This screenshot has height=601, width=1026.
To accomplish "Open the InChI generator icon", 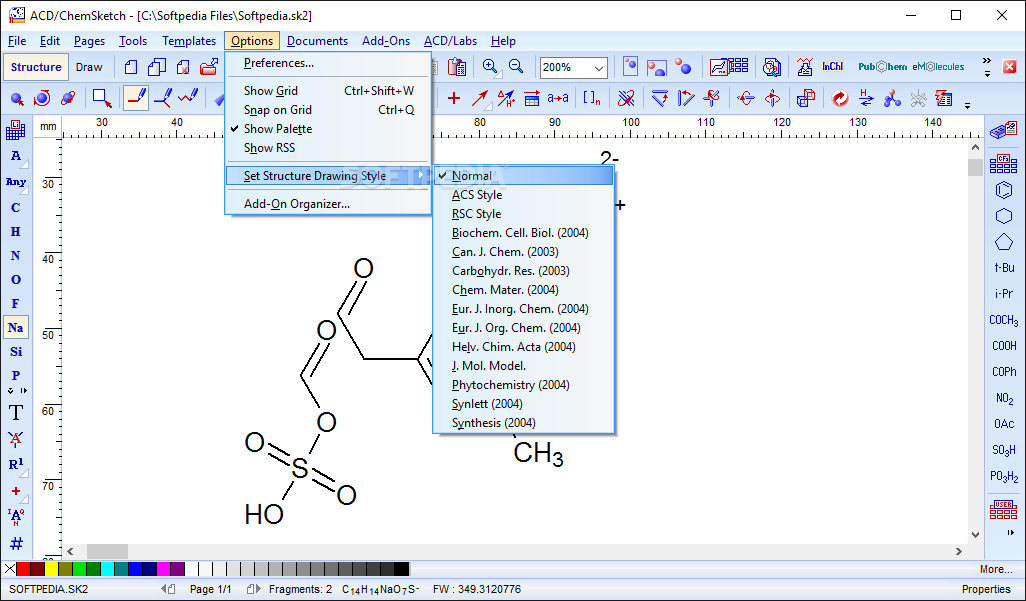I will click(832, 67).
